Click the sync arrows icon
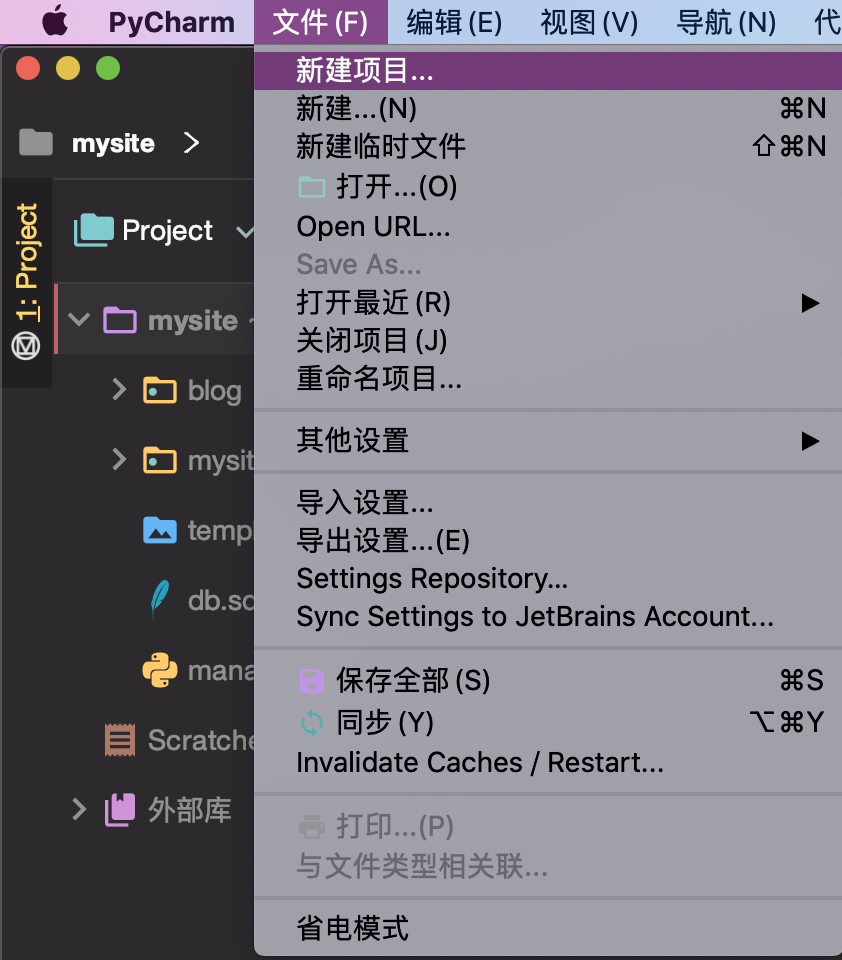This screenshot has width=842, height=960. pyautogui.click(x=312, y=722)
